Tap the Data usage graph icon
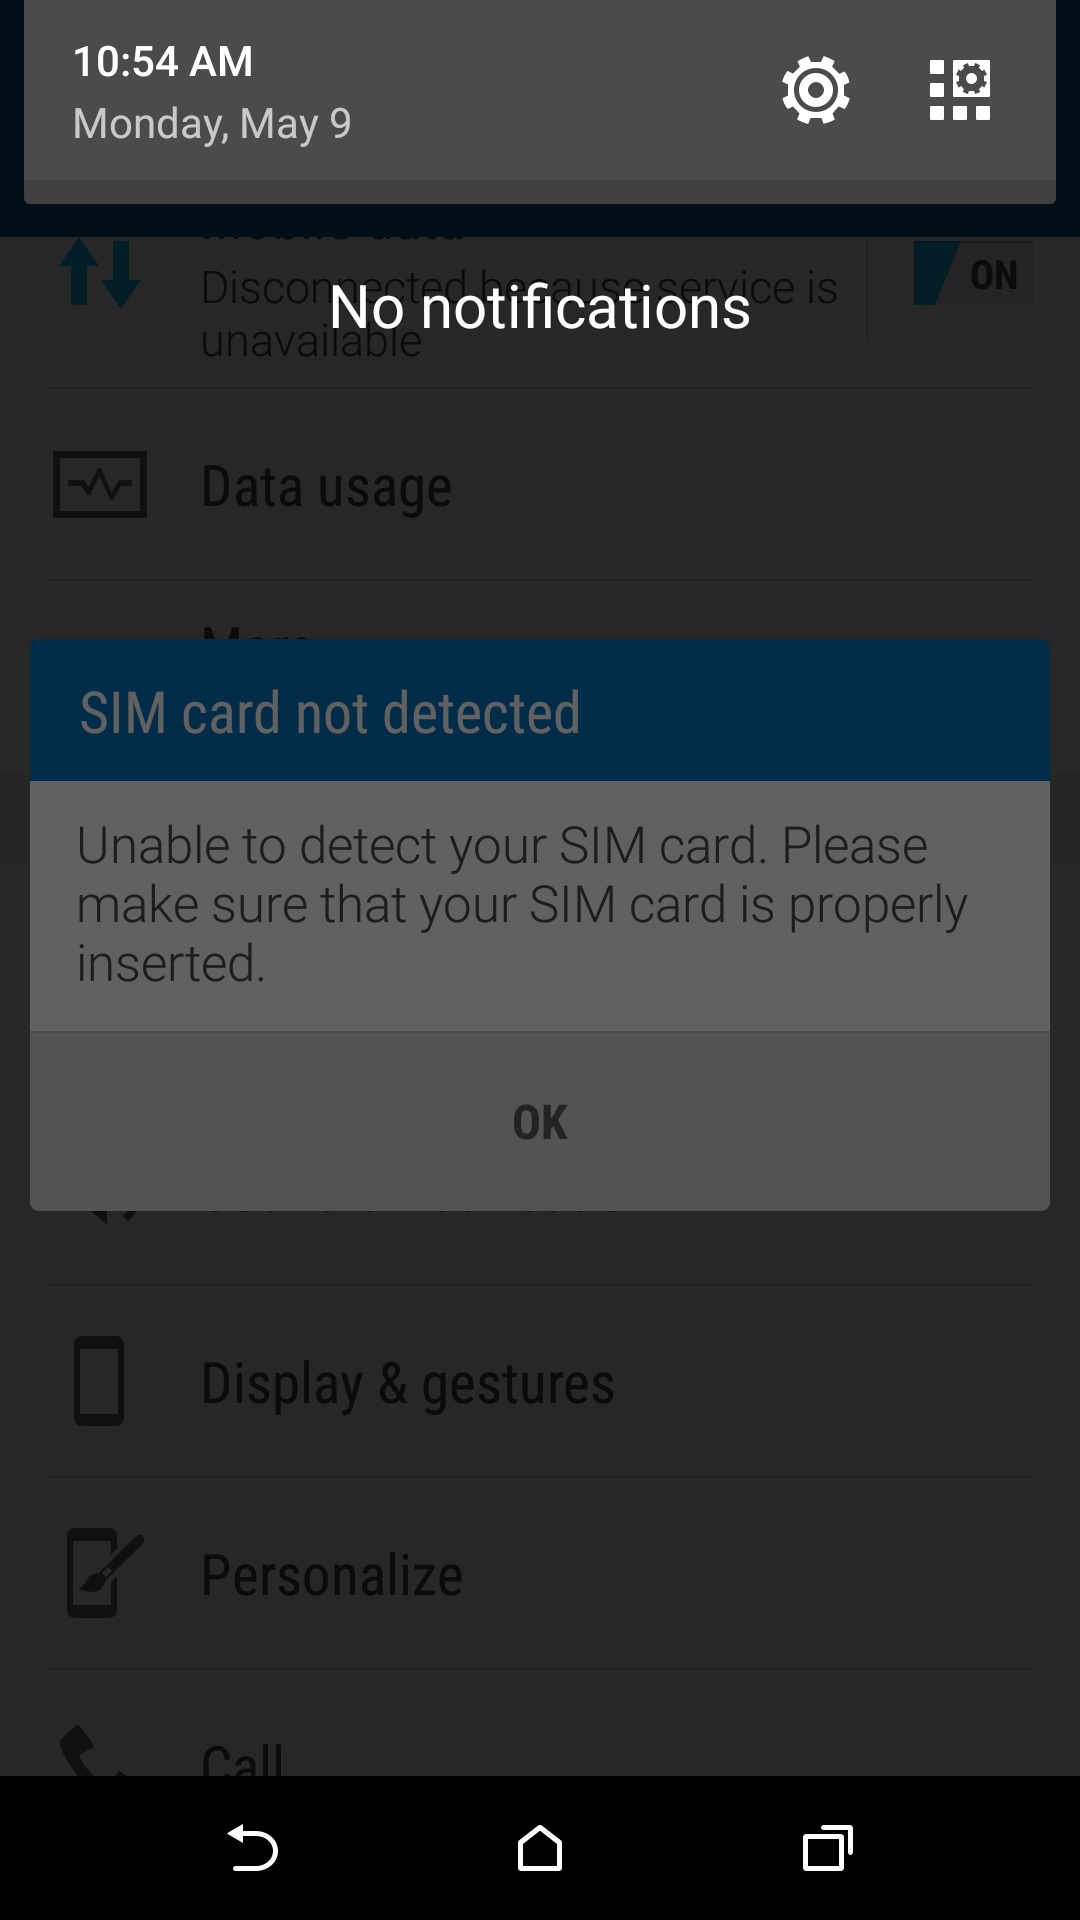Screen dimensions: 1080x1920 pyautogui.click(x=100, y=485)
